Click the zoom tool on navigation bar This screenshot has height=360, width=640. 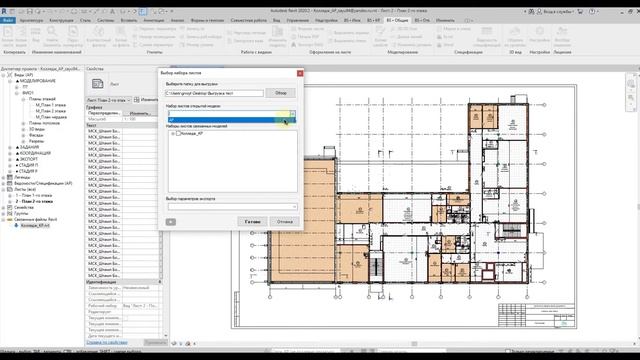pos(631,98)
